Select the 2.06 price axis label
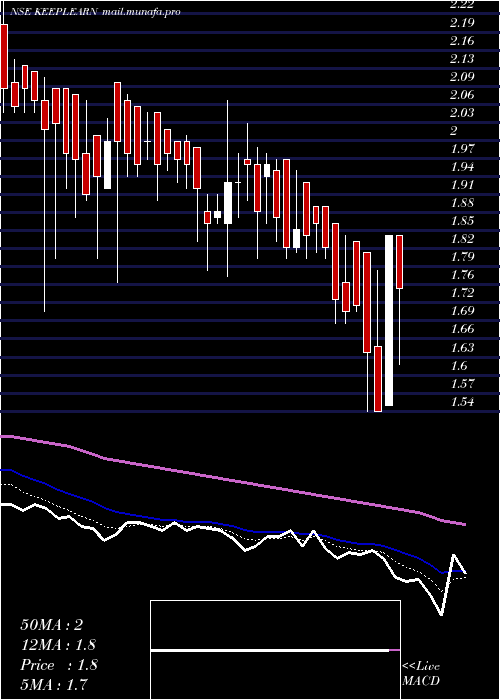Screen dimensions: 500x700 tap(462, 95)
